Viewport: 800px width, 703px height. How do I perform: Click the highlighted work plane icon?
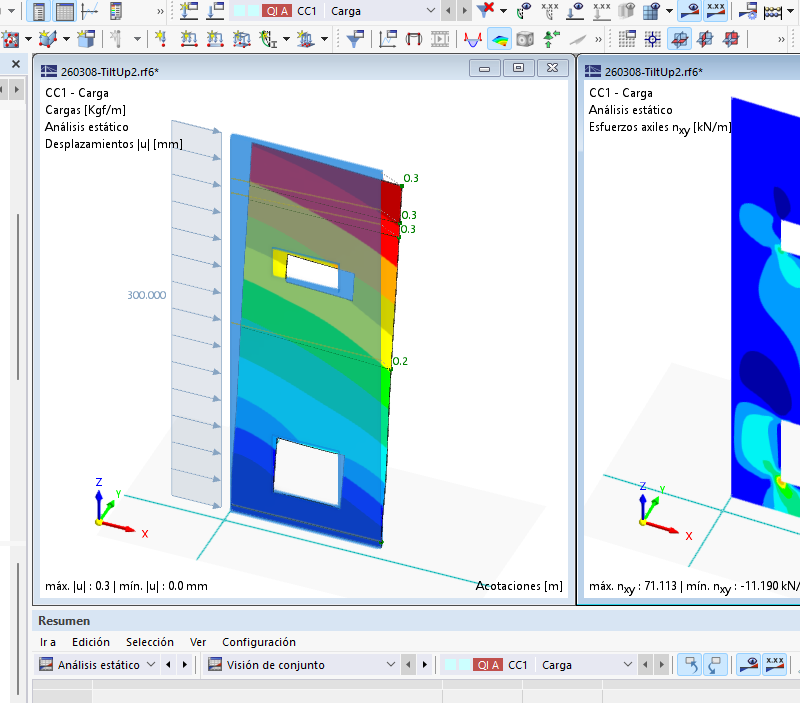(x=679, y=39)
